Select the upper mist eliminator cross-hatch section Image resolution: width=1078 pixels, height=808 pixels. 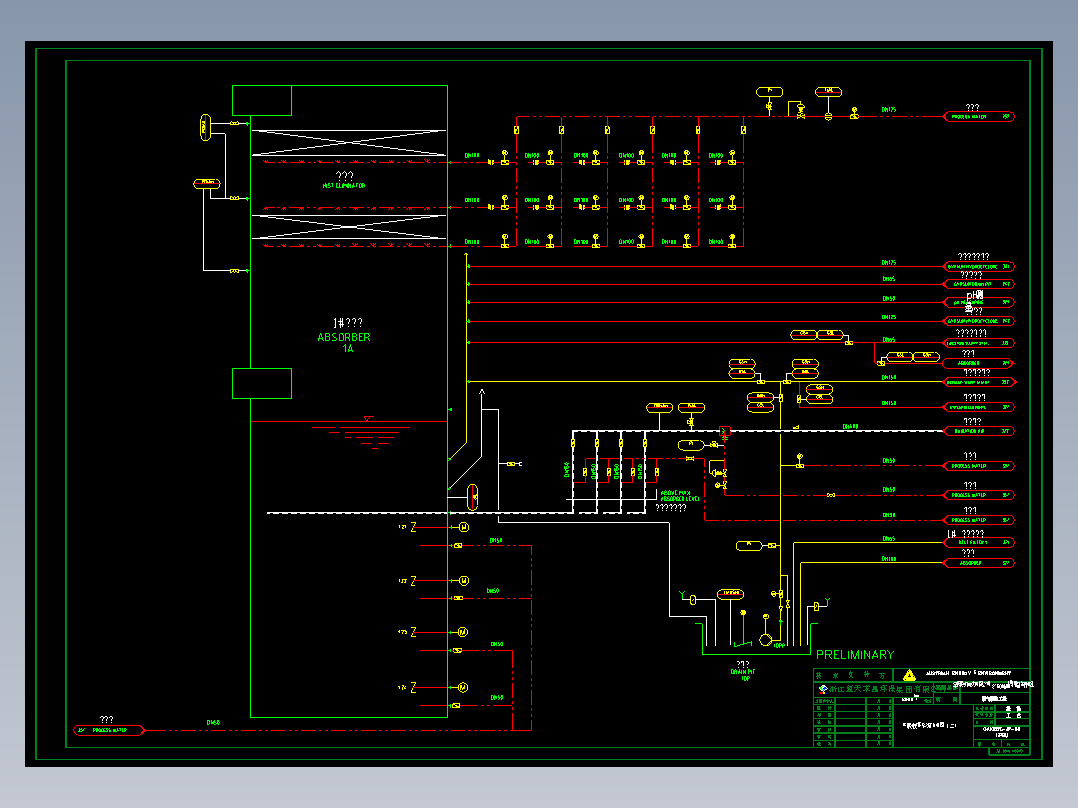tap(349, 143)
